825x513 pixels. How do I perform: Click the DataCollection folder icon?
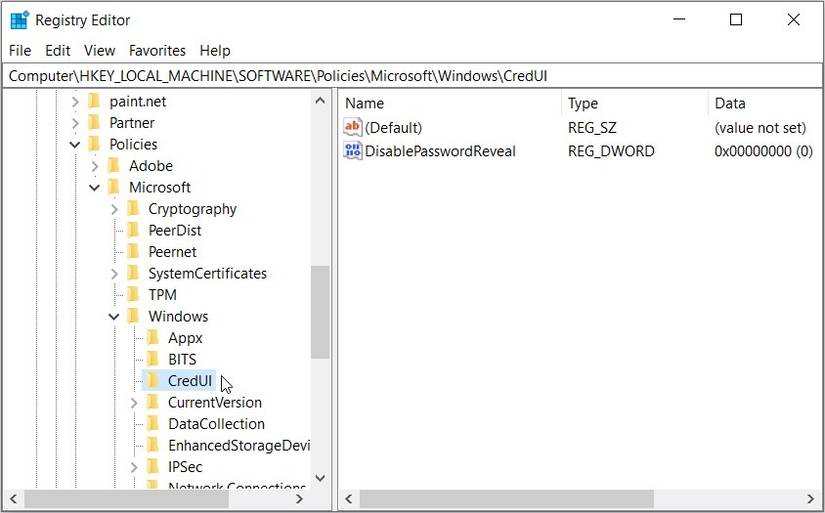pos(153,424)
